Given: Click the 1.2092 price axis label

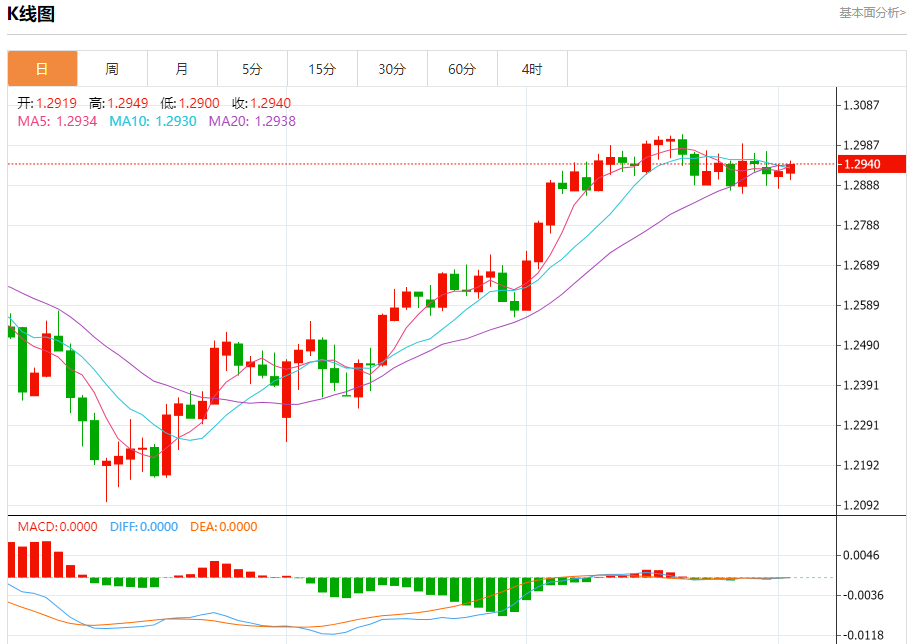Looking at the screenshot, I should point(861,506).
